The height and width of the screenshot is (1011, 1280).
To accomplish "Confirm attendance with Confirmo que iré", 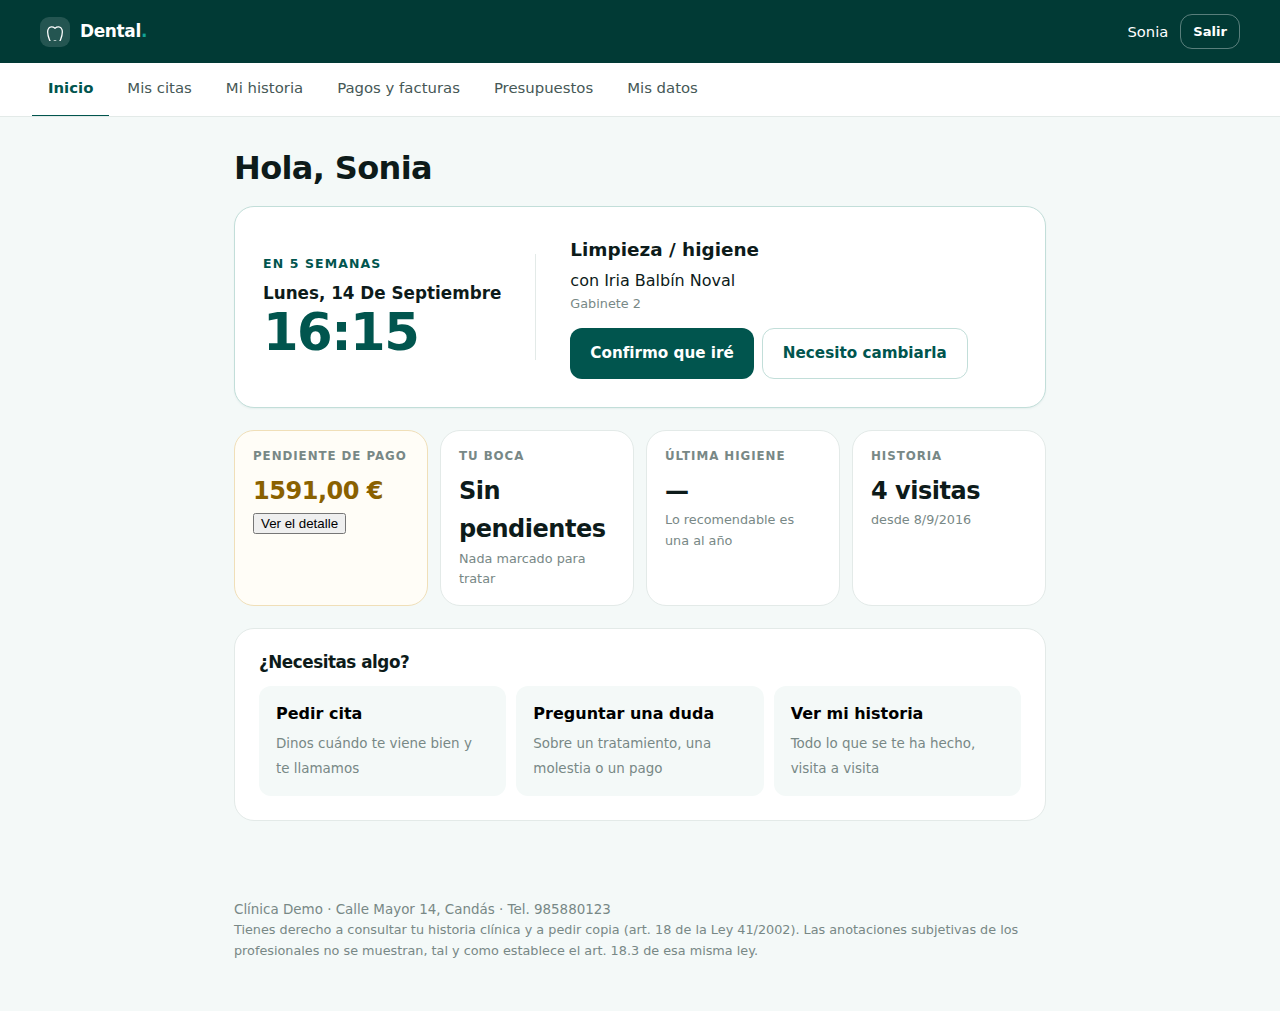I will coord(662,353).
